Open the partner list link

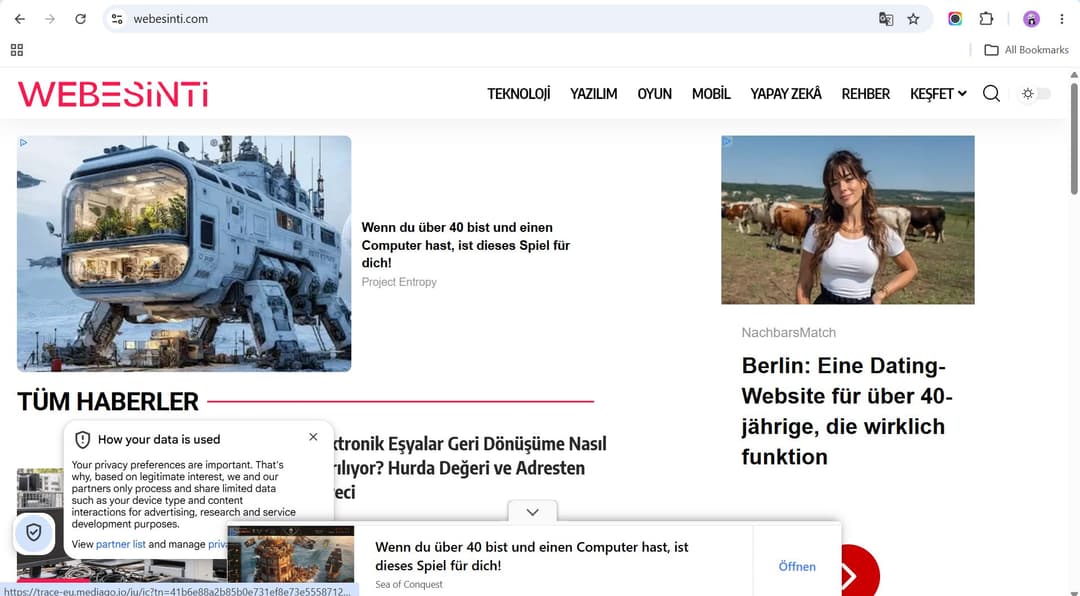click(x=121, y=544)
